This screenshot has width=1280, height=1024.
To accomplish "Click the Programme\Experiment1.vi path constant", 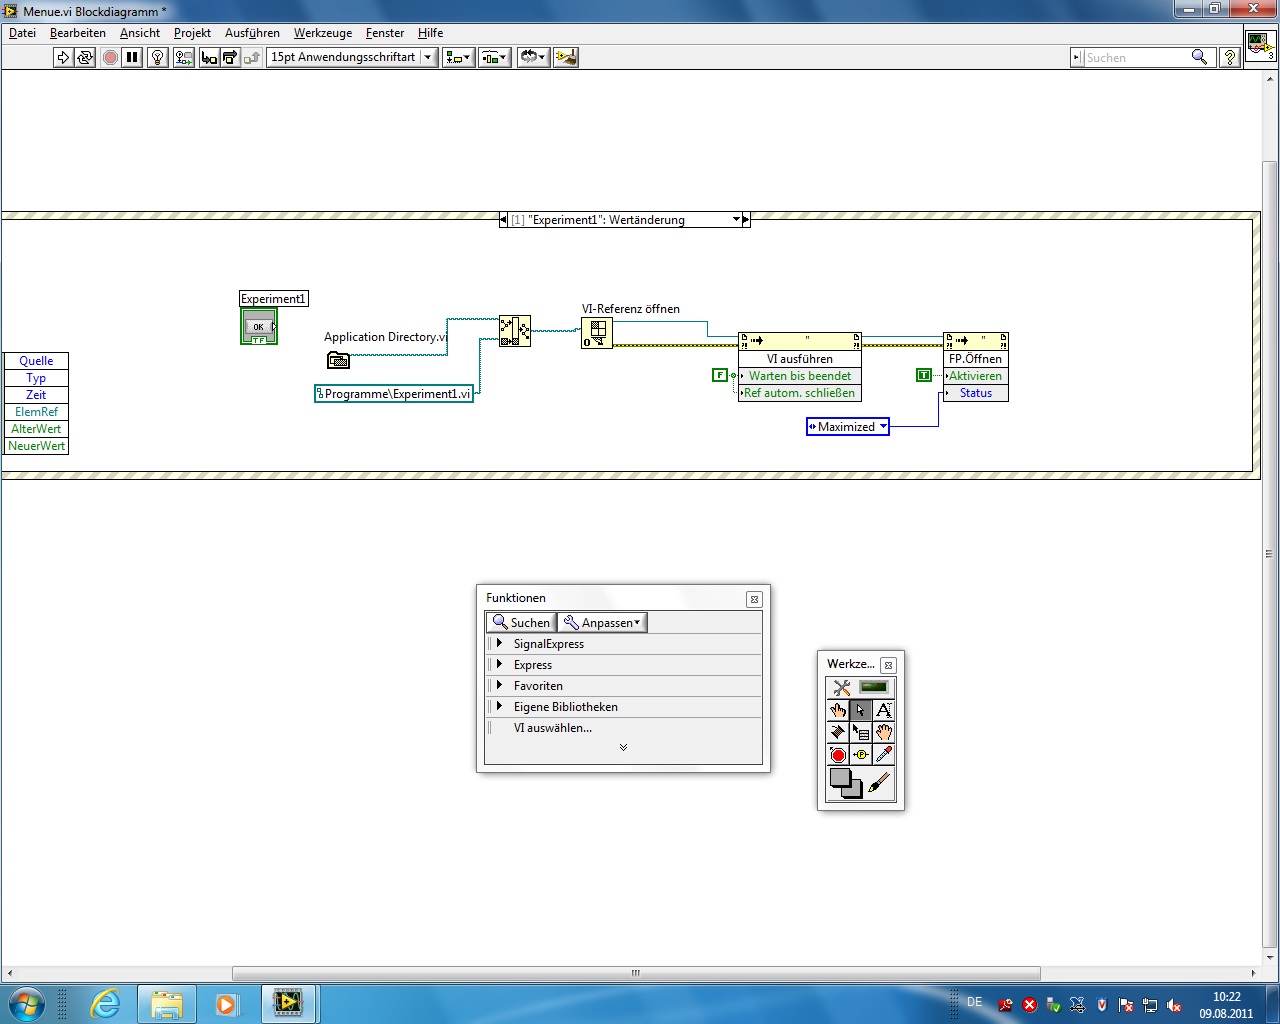I will click(x=394, y=394).
